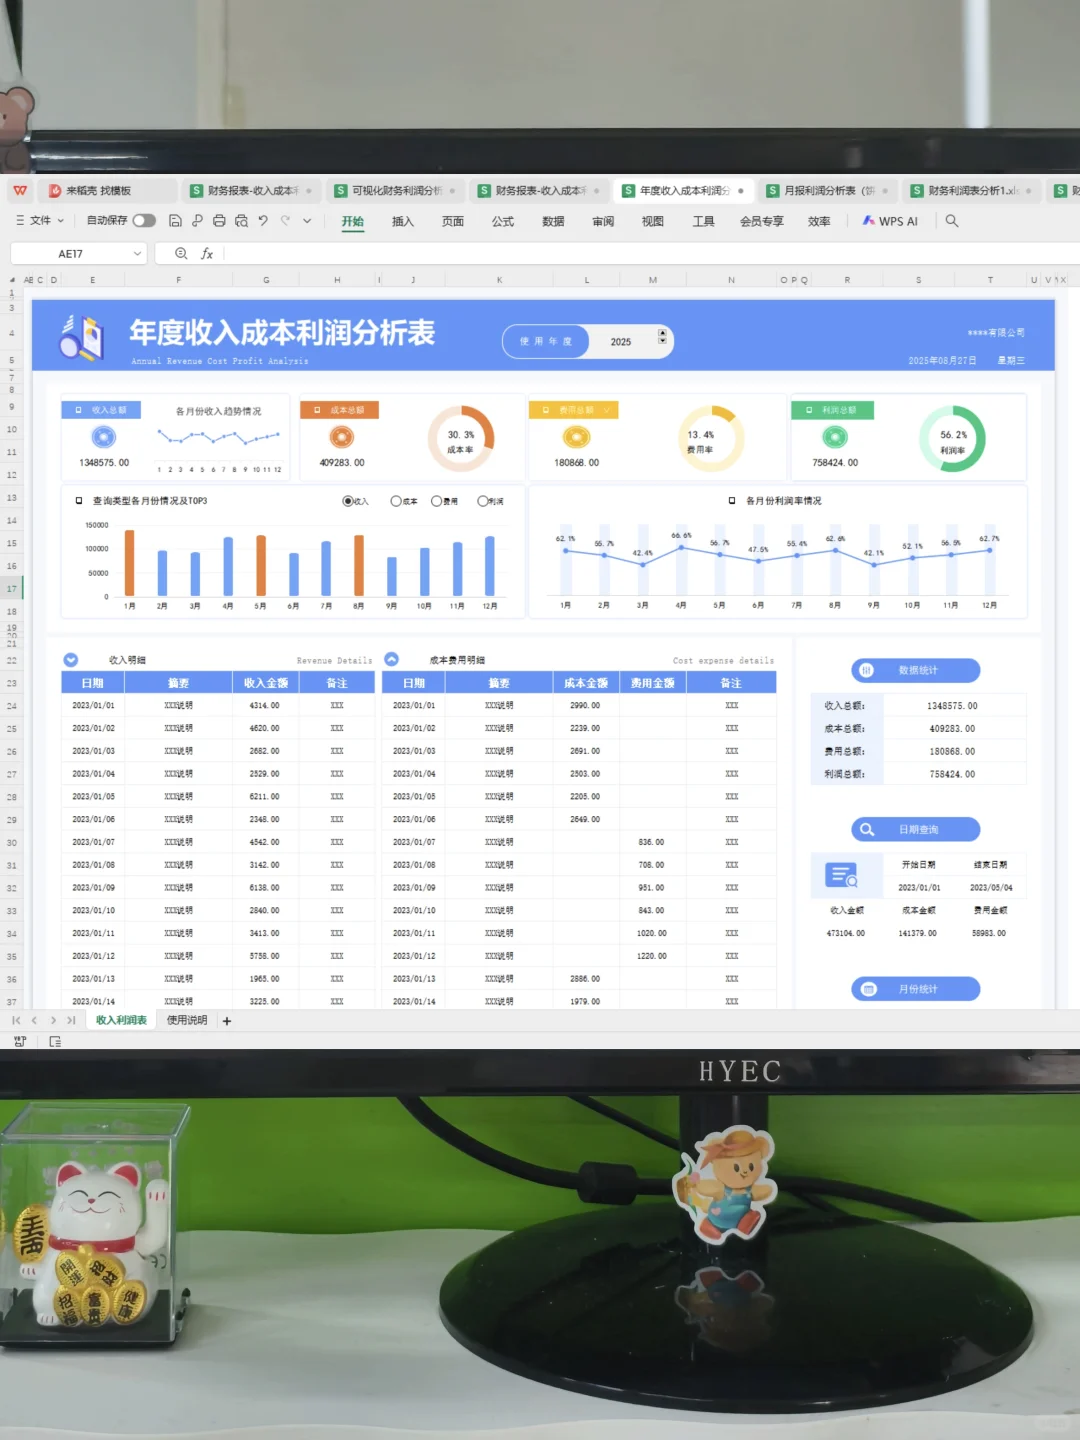Select the 收入 radio button
This screenshot has height=1440, width=1080.
pyautogui.click(x=348, y=501)
